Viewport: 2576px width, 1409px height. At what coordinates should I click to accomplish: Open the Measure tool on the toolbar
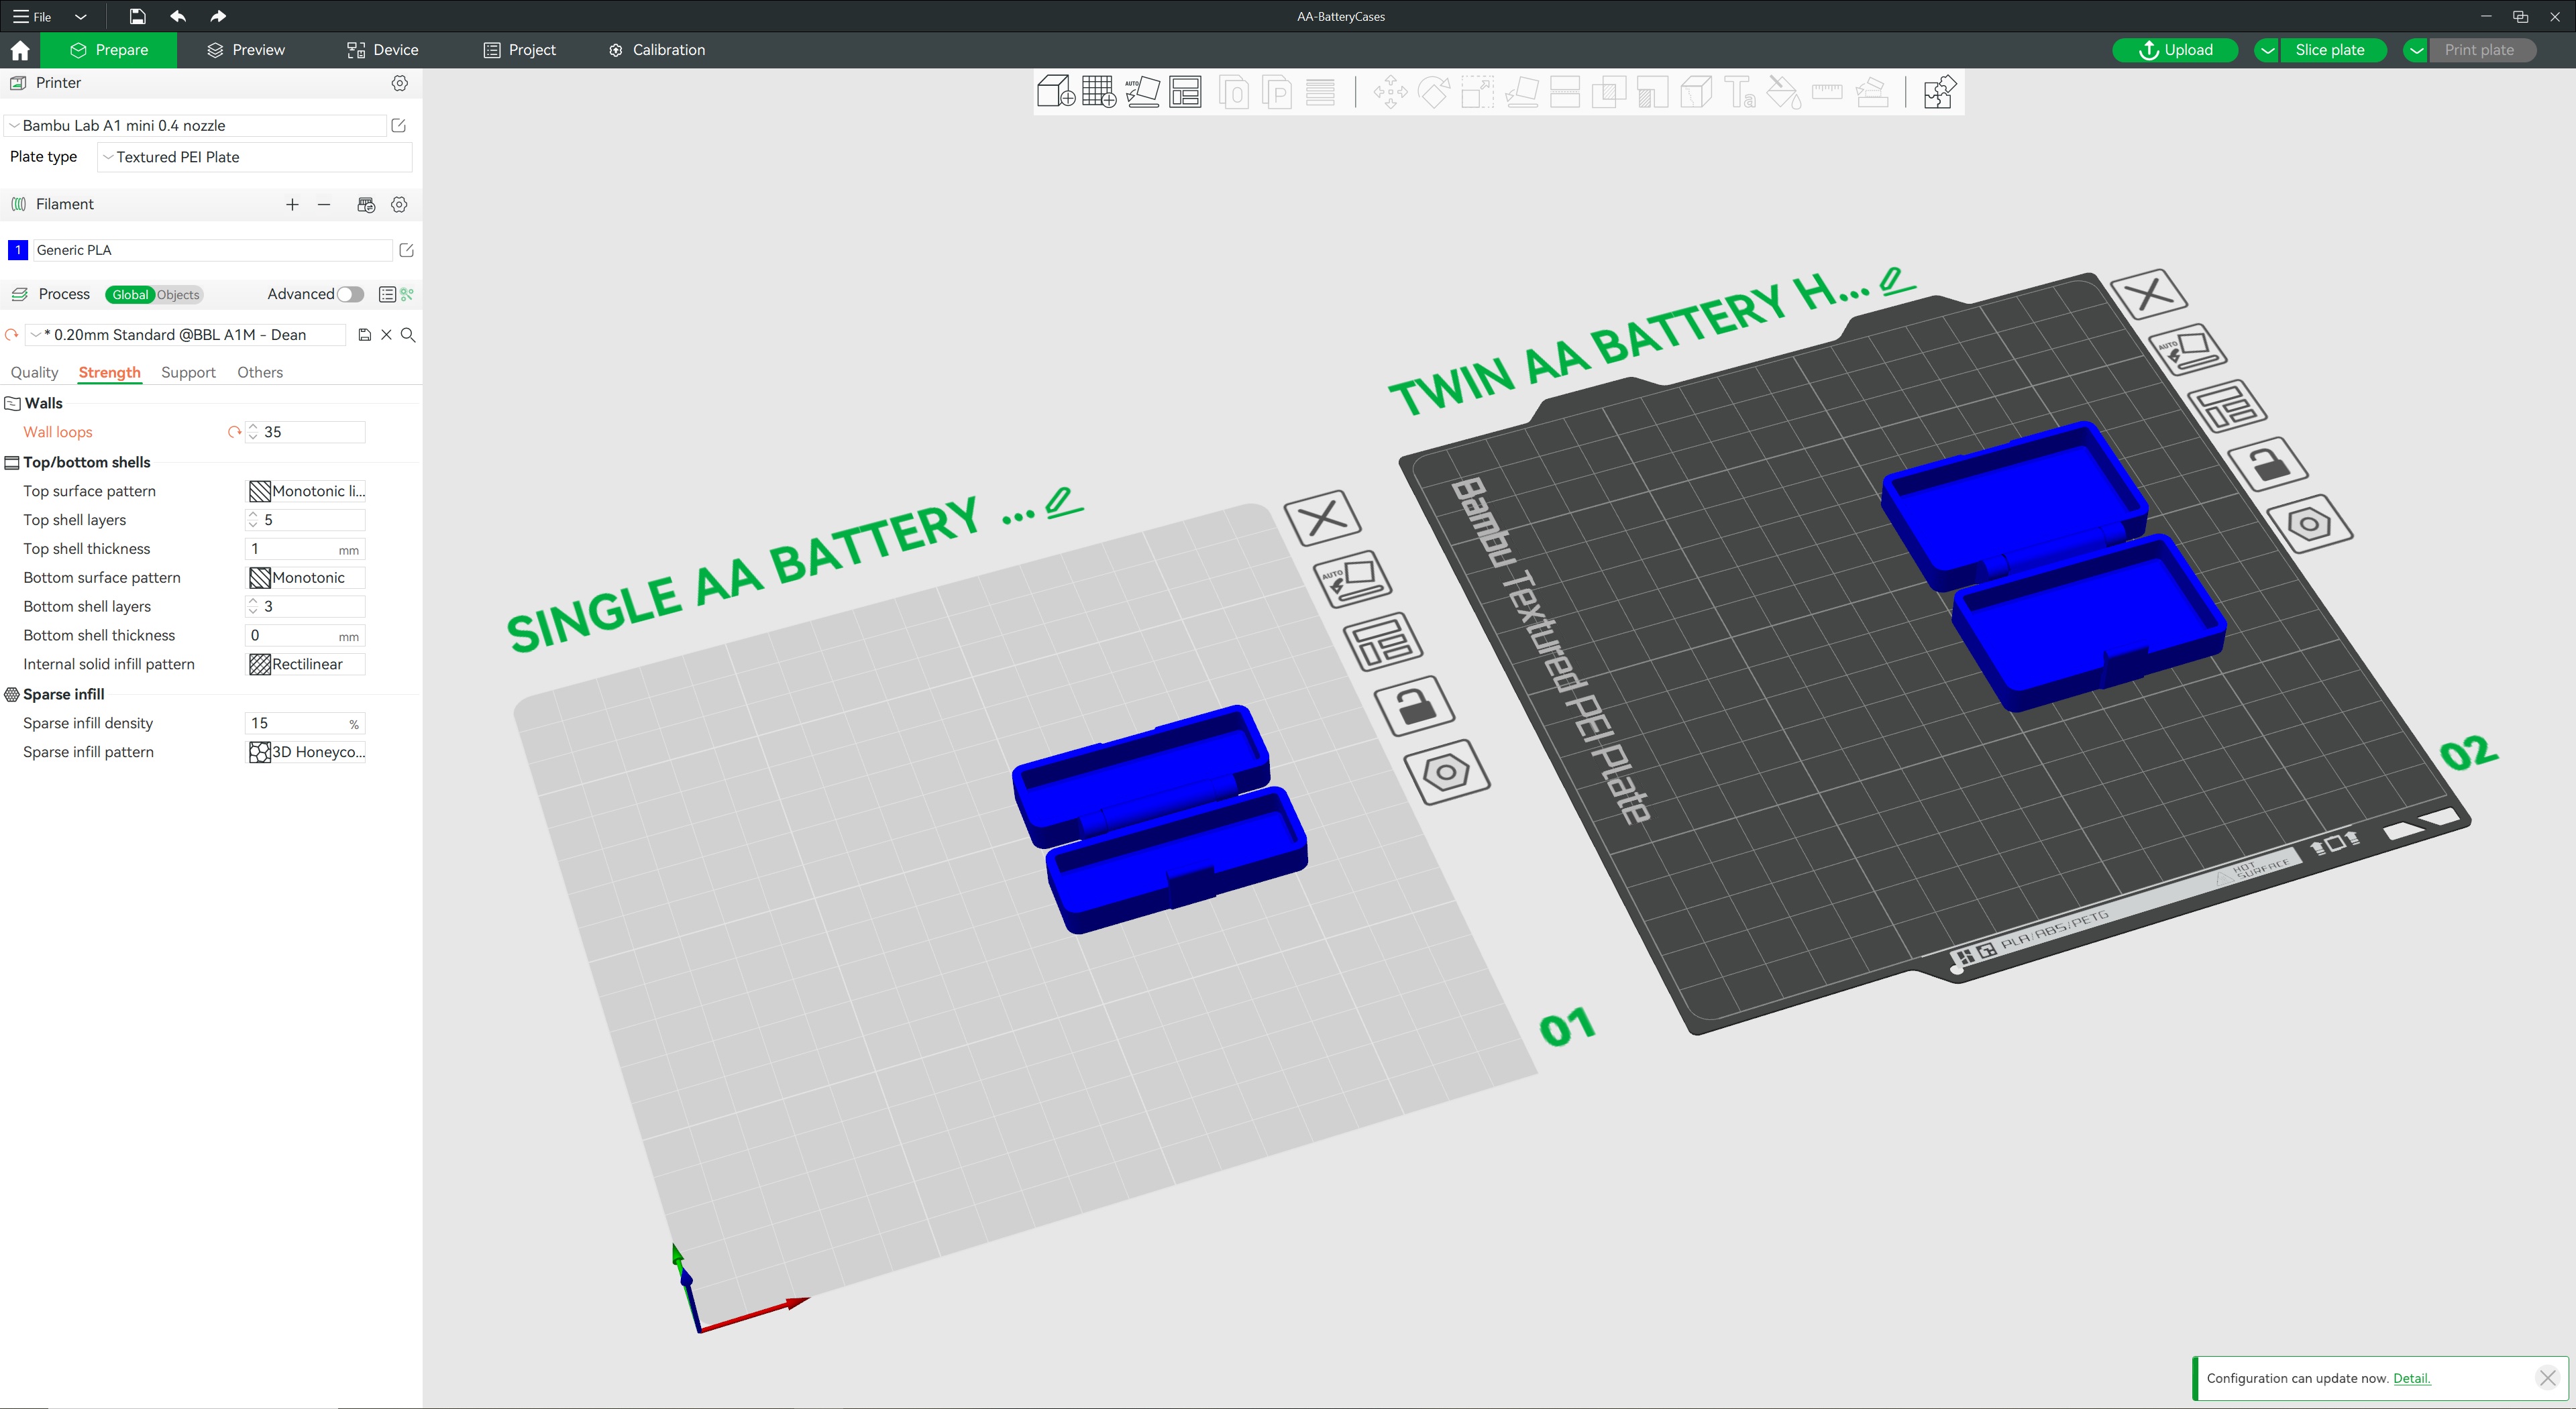point(1827,92)
